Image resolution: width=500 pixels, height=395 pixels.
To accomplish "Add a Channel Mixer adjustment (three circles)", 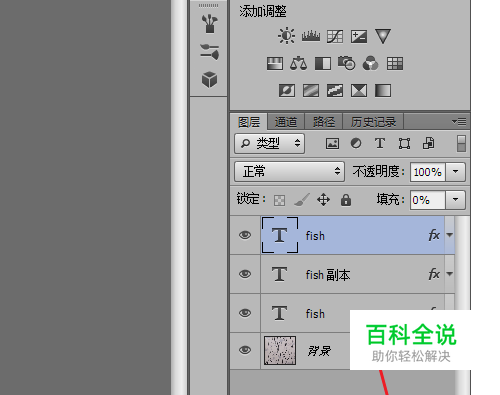I will 370,63.
